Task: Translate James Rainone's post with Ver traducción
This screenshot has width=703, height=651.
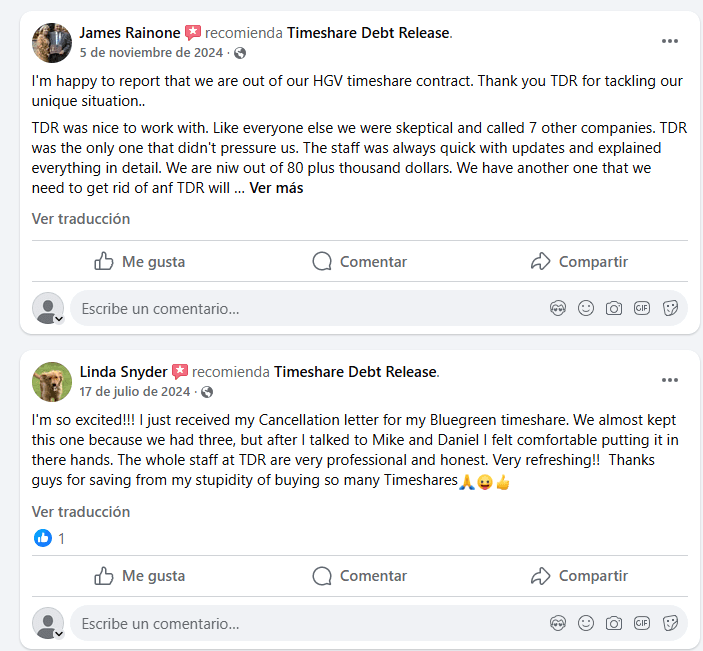Action: pyautogui.click(x=81, y=219)
